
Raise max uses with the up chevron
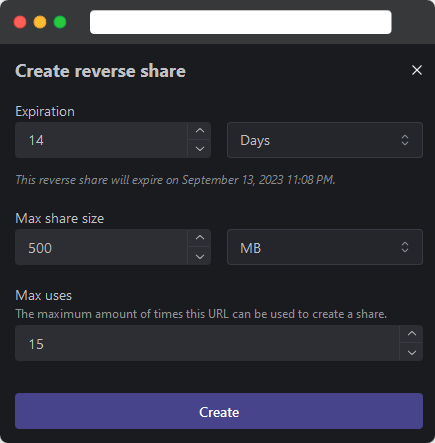click(x=412, y=334)
